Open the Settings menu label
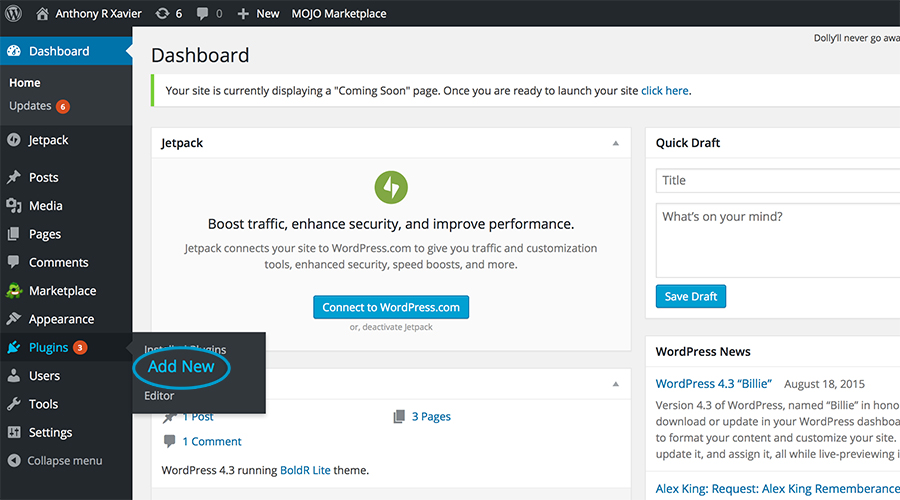Viewport: 900px width, 500px height. 51,432
